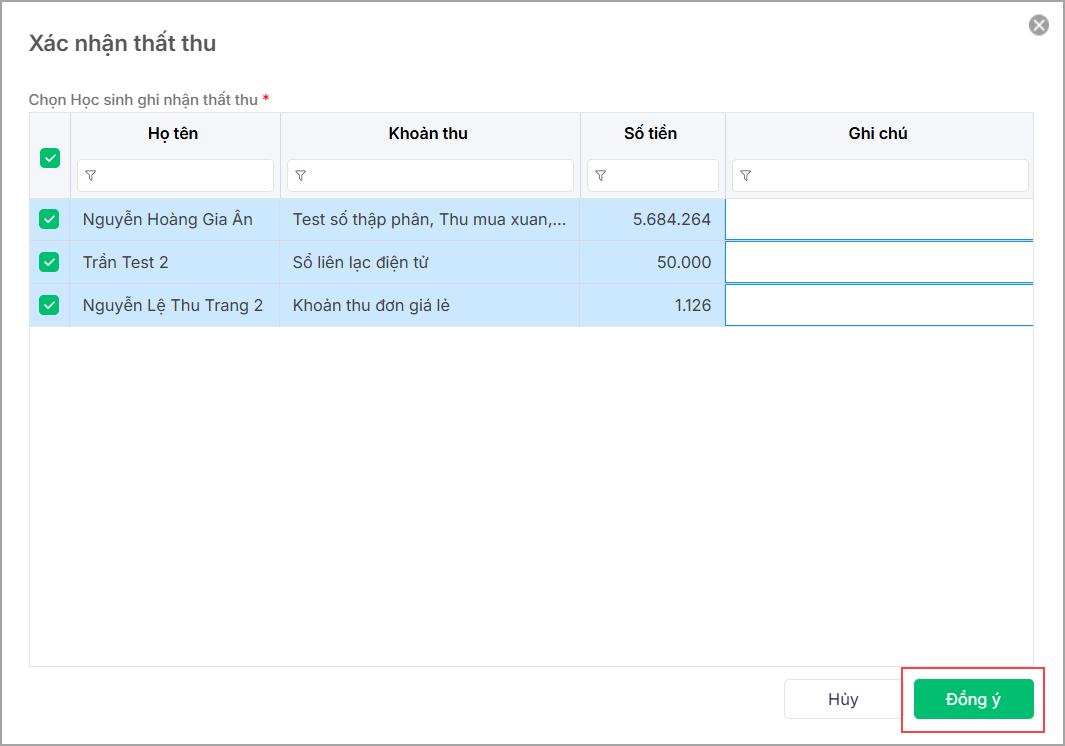Uncheck Trần Test 2 row checkbox
Image resolution: width=1065 pixels, height=746 pixels.
click(x=49, y=262)
